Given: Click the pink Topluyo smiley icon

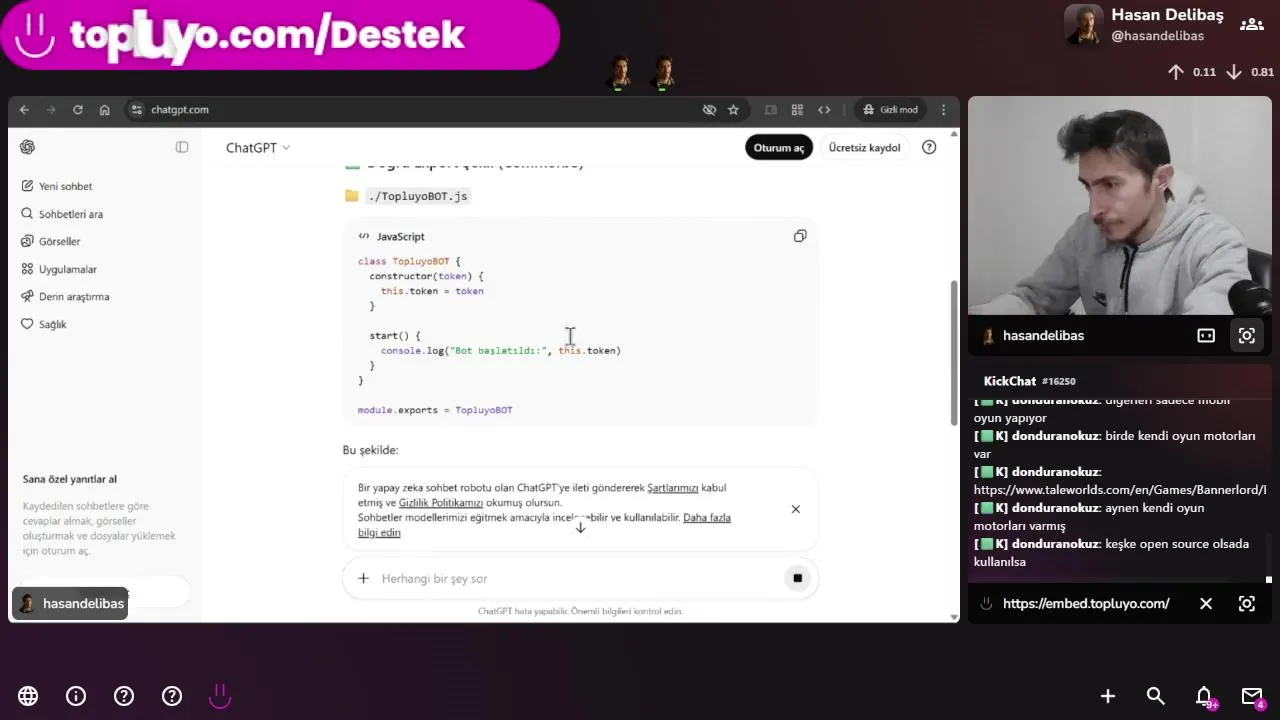Looking at the screenshot, I should 220,696.
